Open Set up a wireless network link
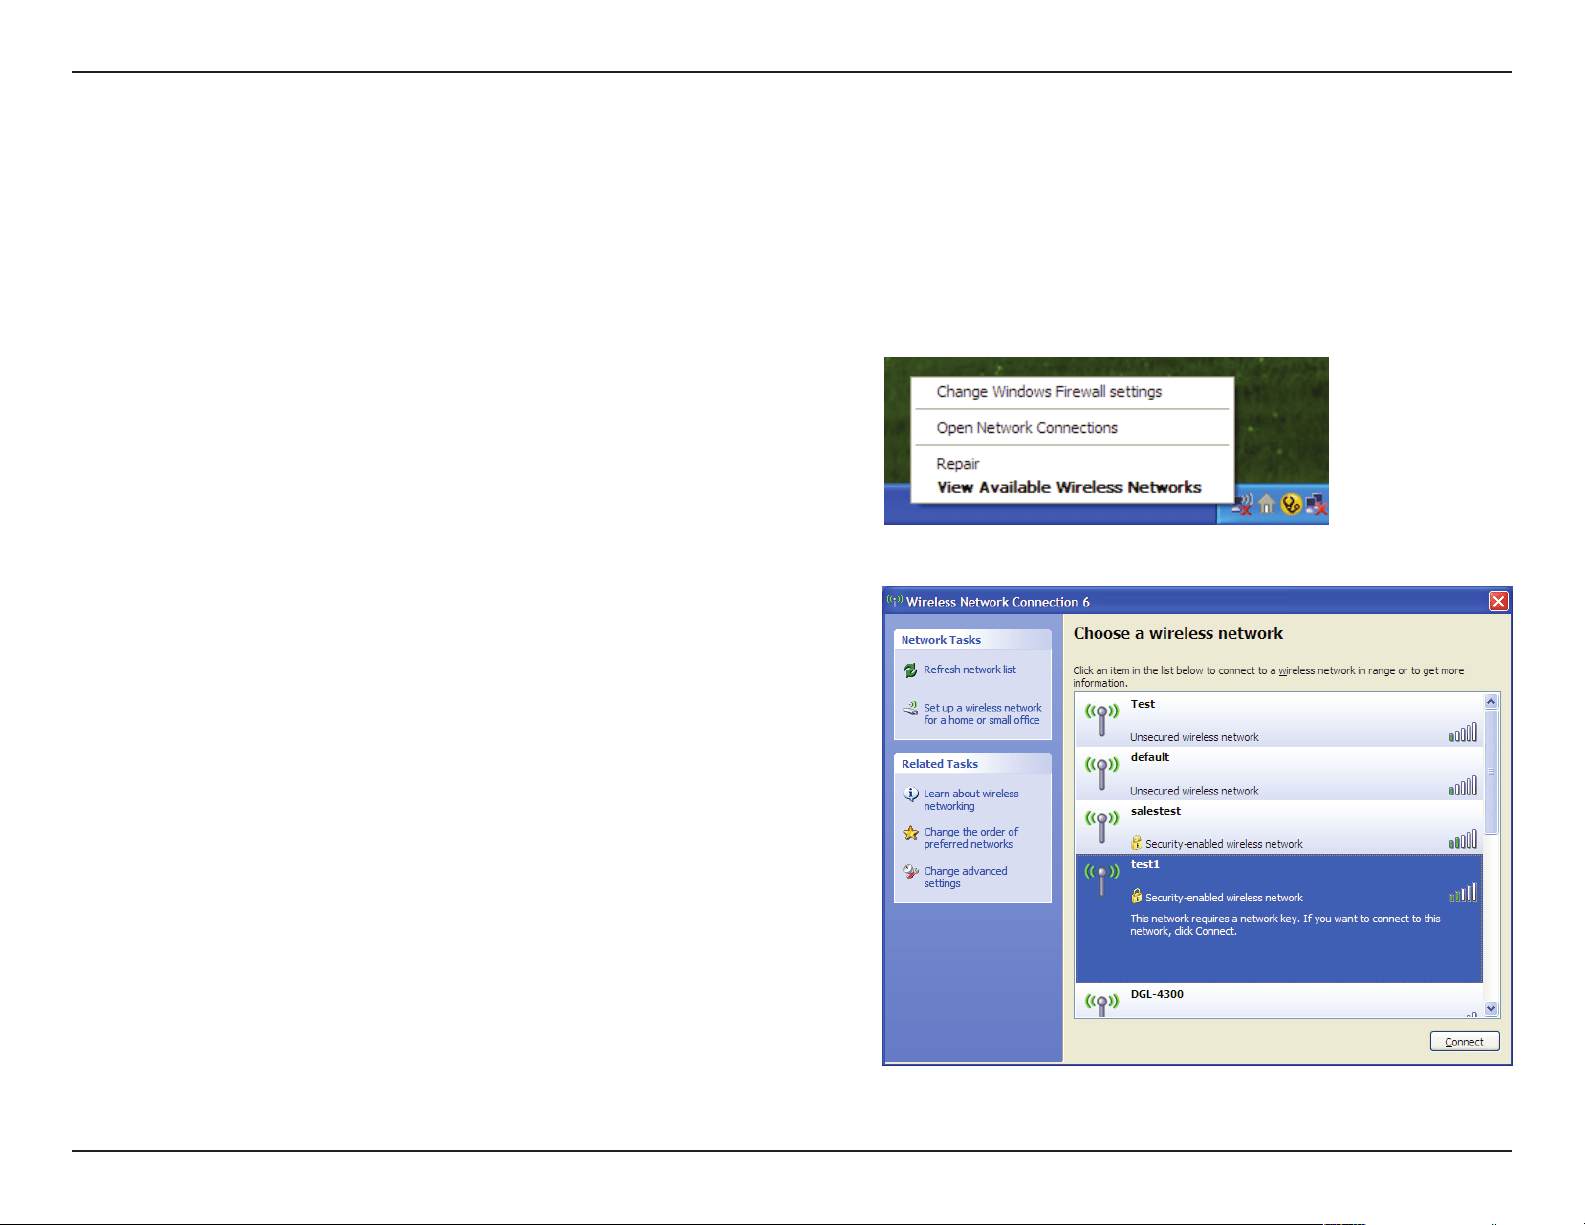 click(x=982, y=714)
